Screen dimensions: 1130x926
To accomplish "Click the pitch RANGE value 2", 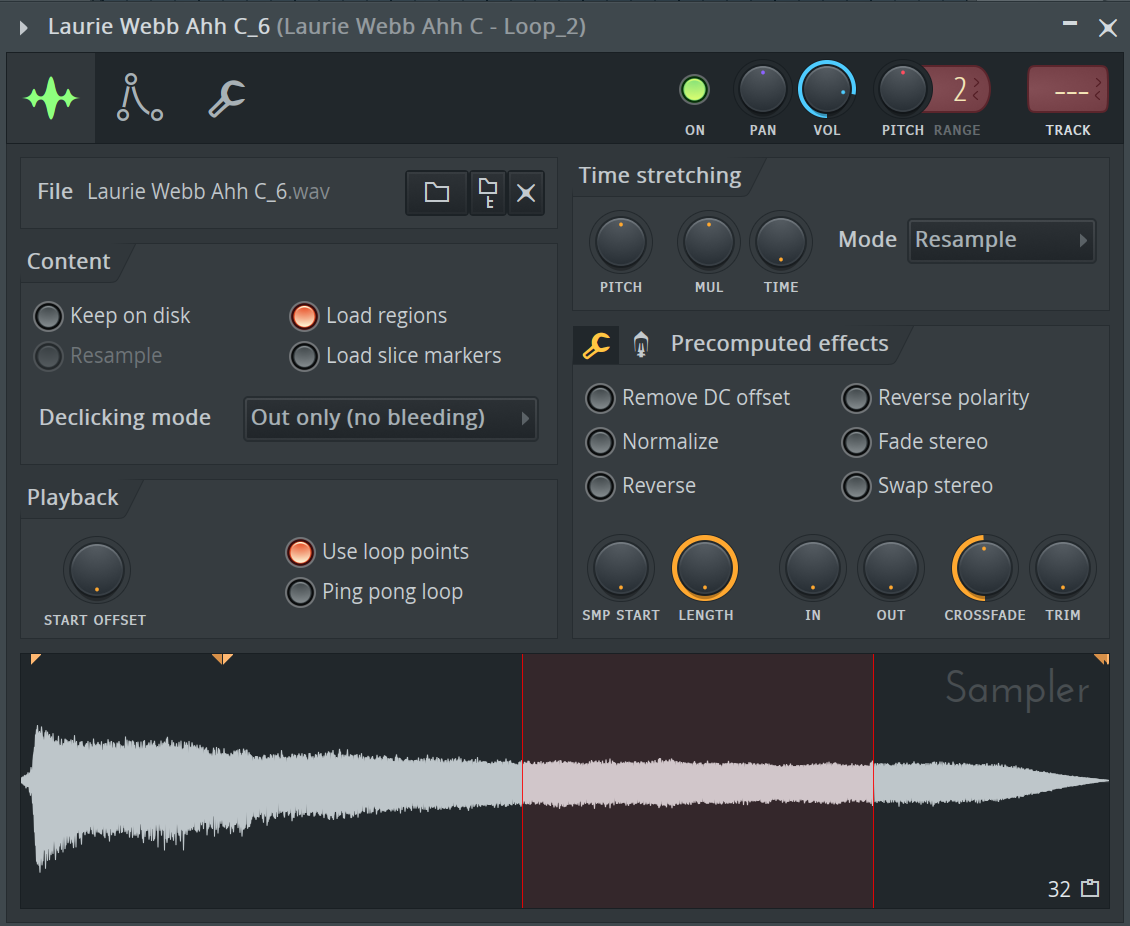I will click(960, 90).
